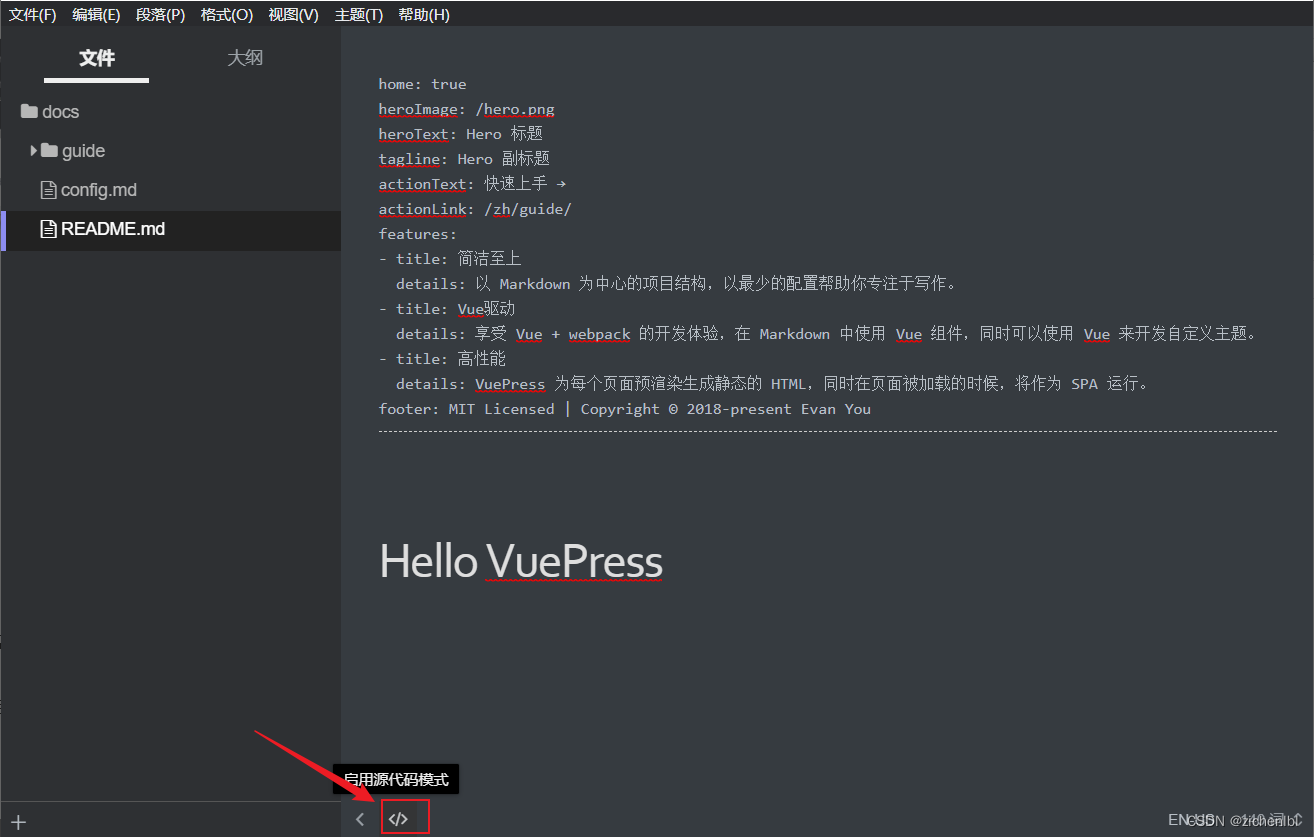Collapse the sidebar with the left angle-bracket icon
Image resolution: width=1314 pixels, height=837 pixels.
coord(360,819)
